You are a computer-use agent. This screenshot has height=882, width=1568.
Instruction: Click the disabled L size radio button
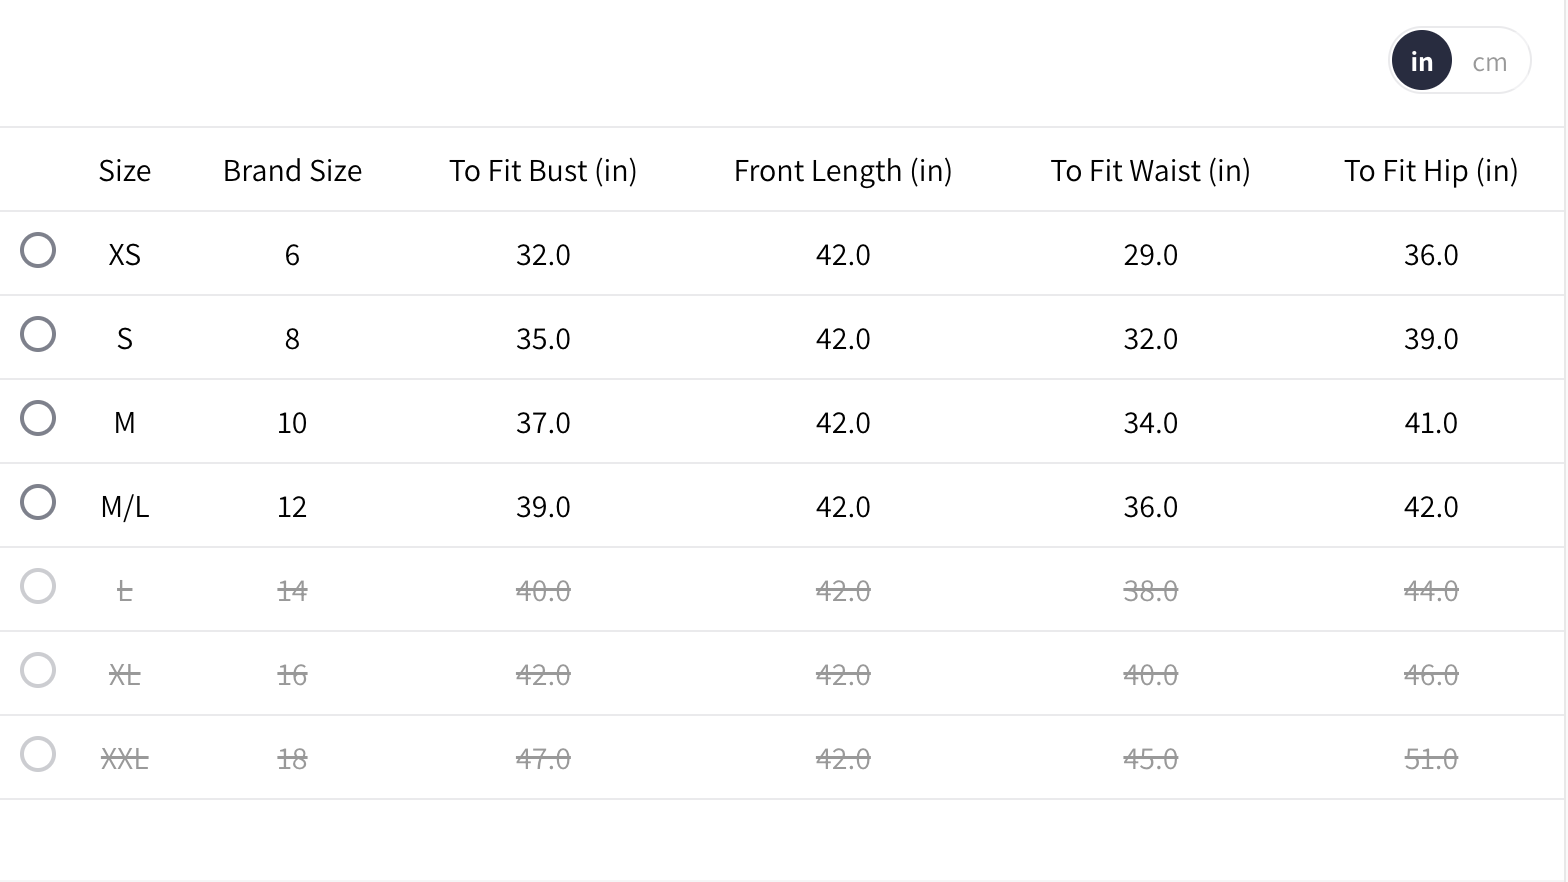(38, 586)
